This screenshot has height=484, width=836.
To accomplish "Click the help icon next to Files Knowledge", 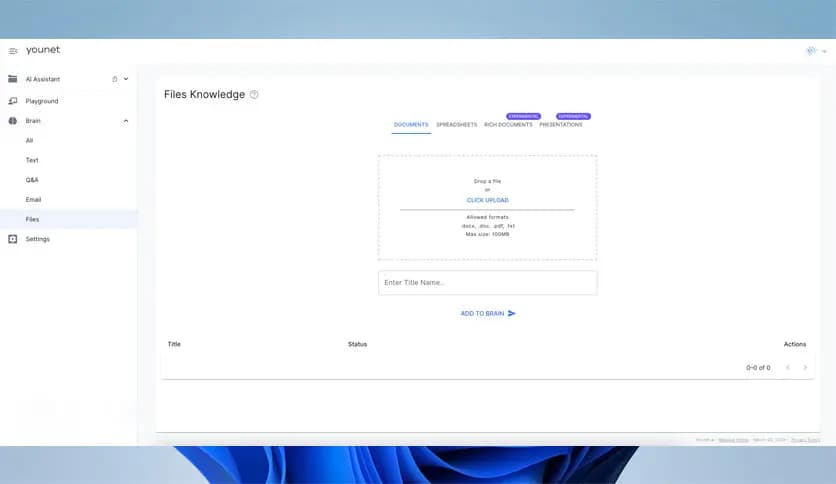I will pos(254,95).
